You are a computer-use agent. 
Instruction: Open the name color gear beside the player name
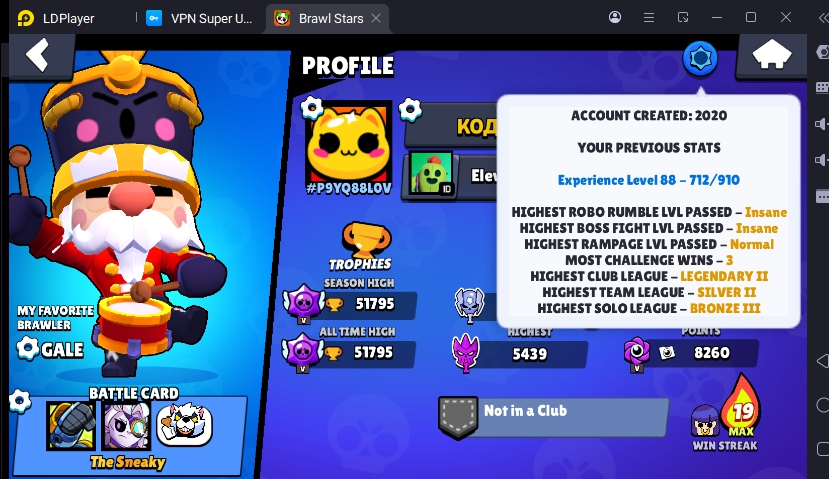410,109
